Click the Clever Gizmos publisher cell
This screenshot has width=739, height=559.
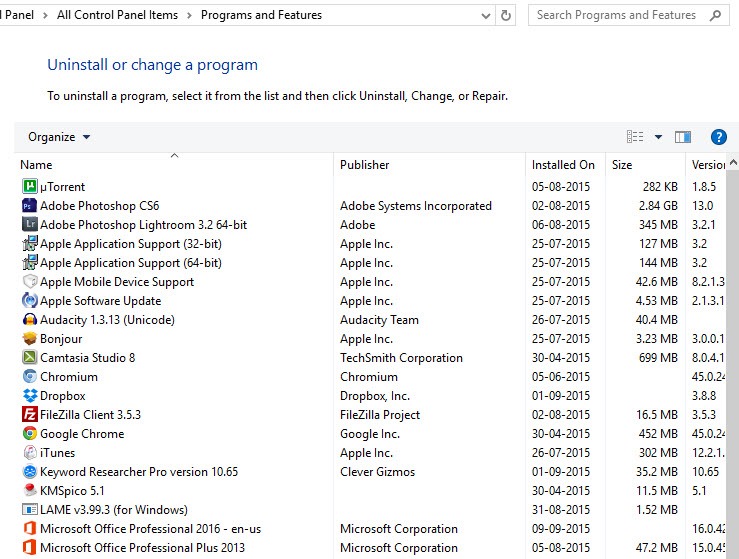(378, 471)
